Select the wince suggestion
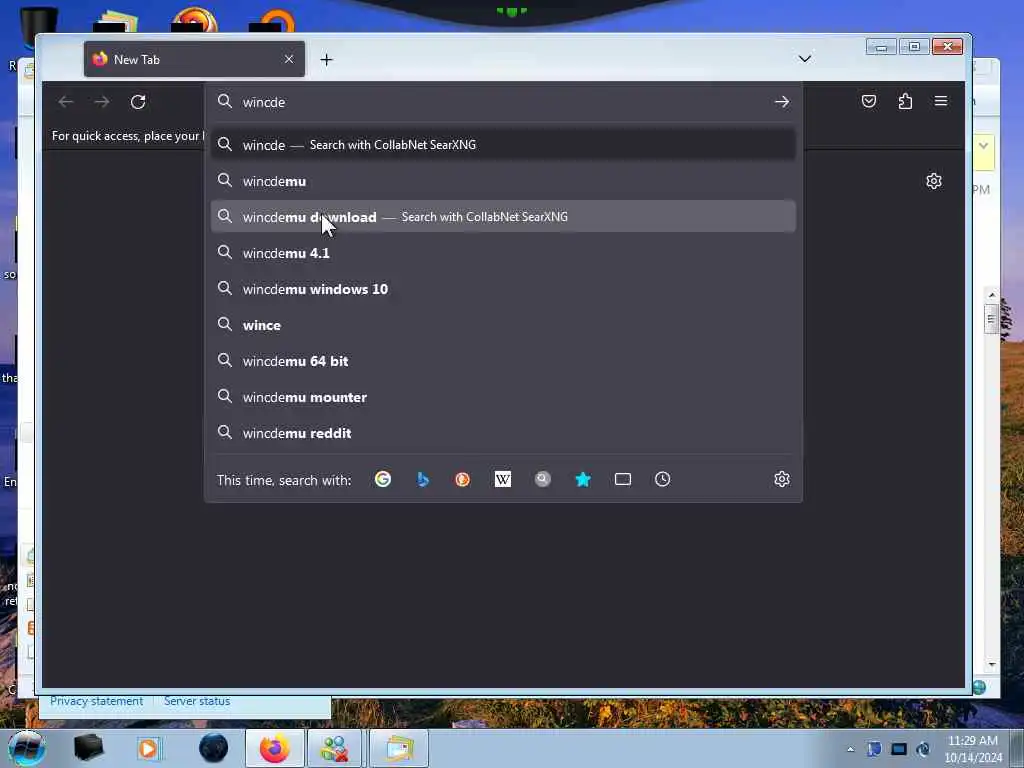 tap(503, 325)
